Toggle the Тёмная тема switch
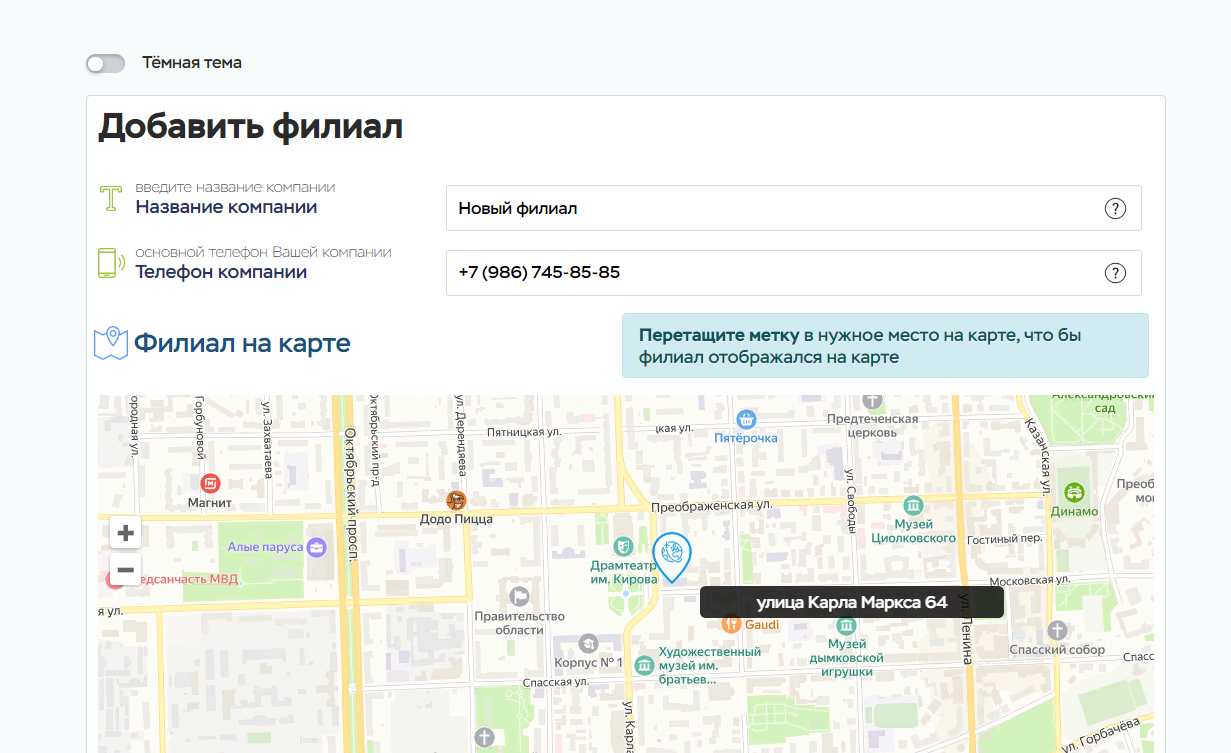Image resolution: width=1231 pixels, height=753 pixels. (x=106, y=64)
